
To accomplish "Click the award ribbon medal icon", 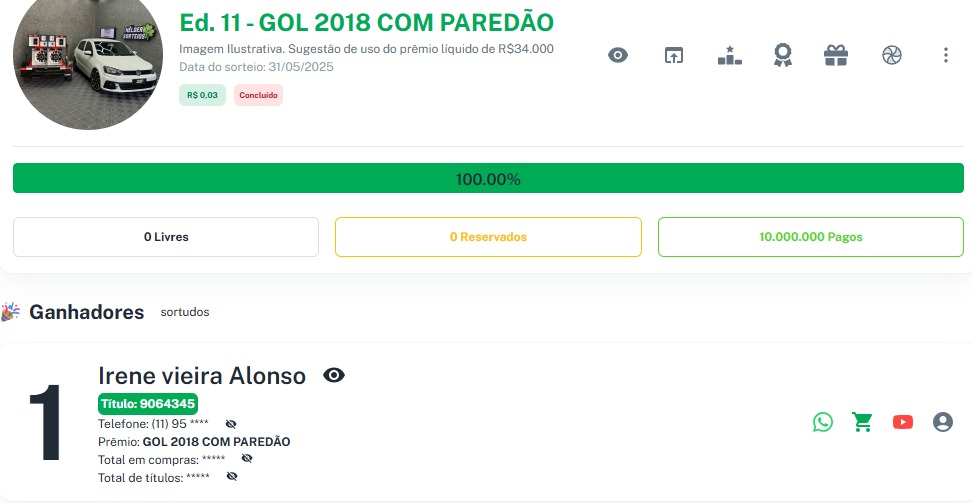I will click(x=782, y=55).
